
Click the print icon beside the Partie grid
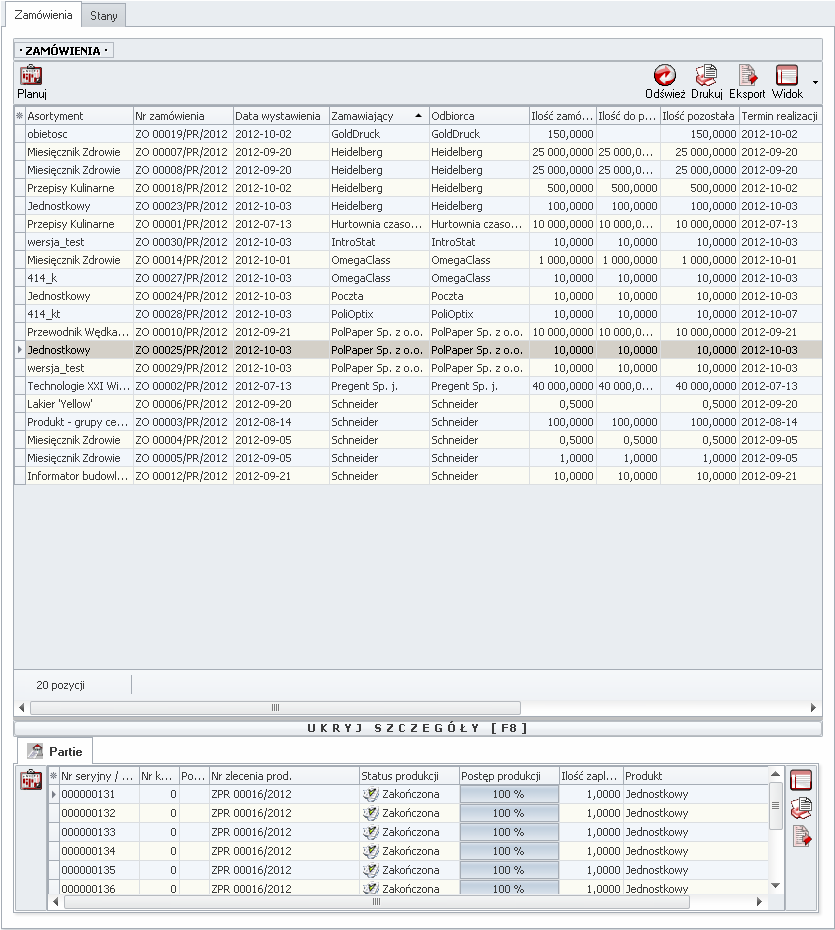801,808
